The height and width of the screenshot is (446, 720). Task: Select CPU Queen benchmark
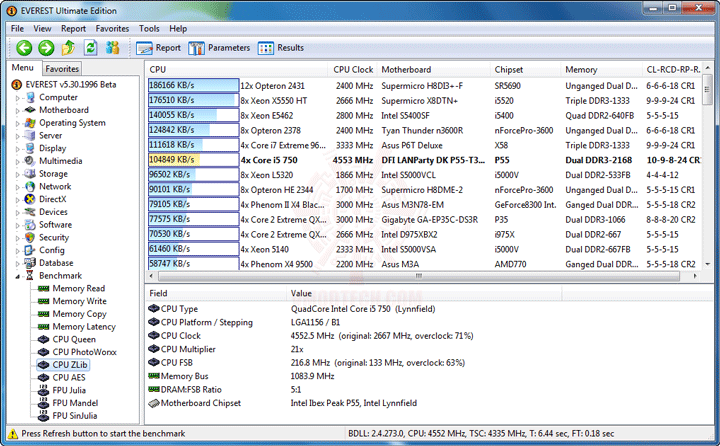(x=74, y=339)
